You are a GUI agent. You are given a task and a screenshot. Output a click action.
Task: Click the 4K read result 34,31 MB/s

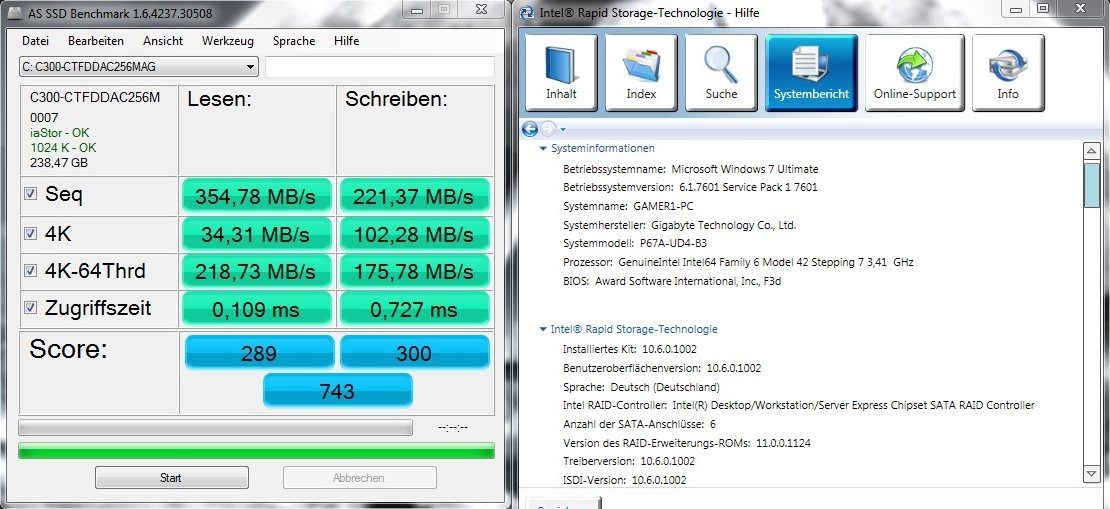[x=256, y=234]
